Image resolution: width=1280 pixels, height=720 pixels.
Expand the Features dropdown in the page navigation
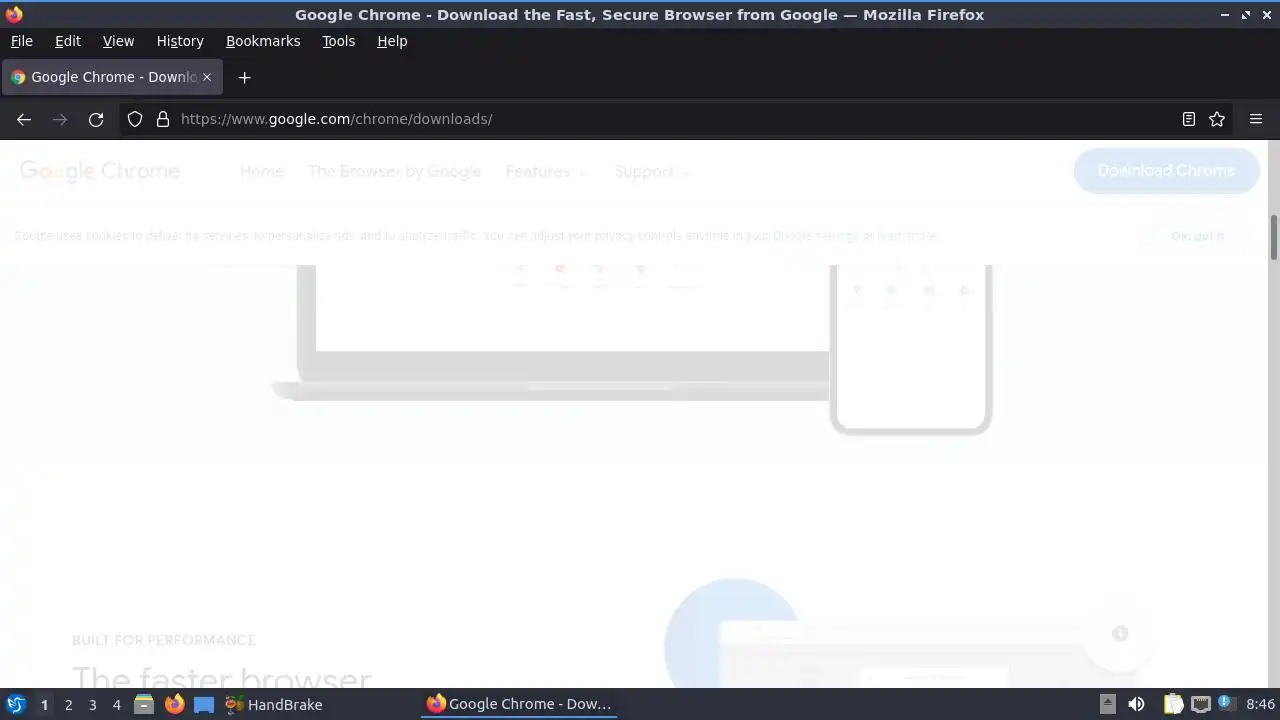click(x=546, y=172)
